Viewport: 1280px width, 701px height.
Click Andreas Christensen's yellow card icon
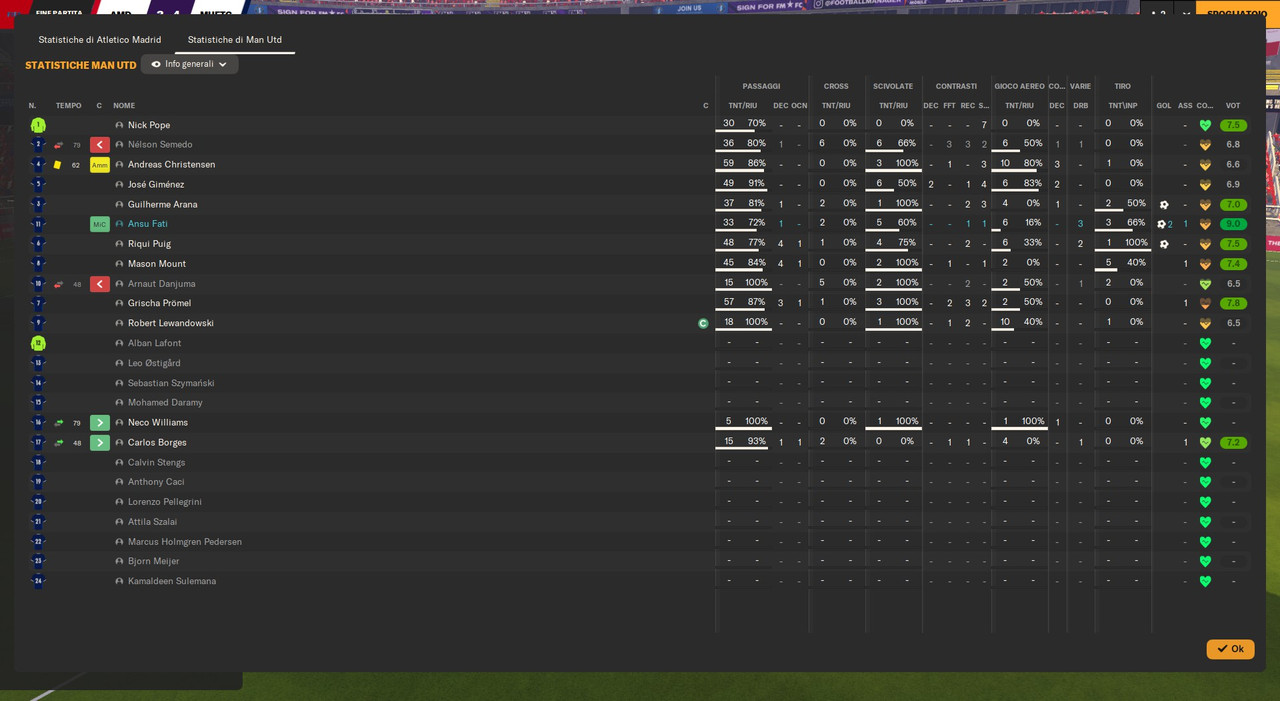click(x=58, y=165)
